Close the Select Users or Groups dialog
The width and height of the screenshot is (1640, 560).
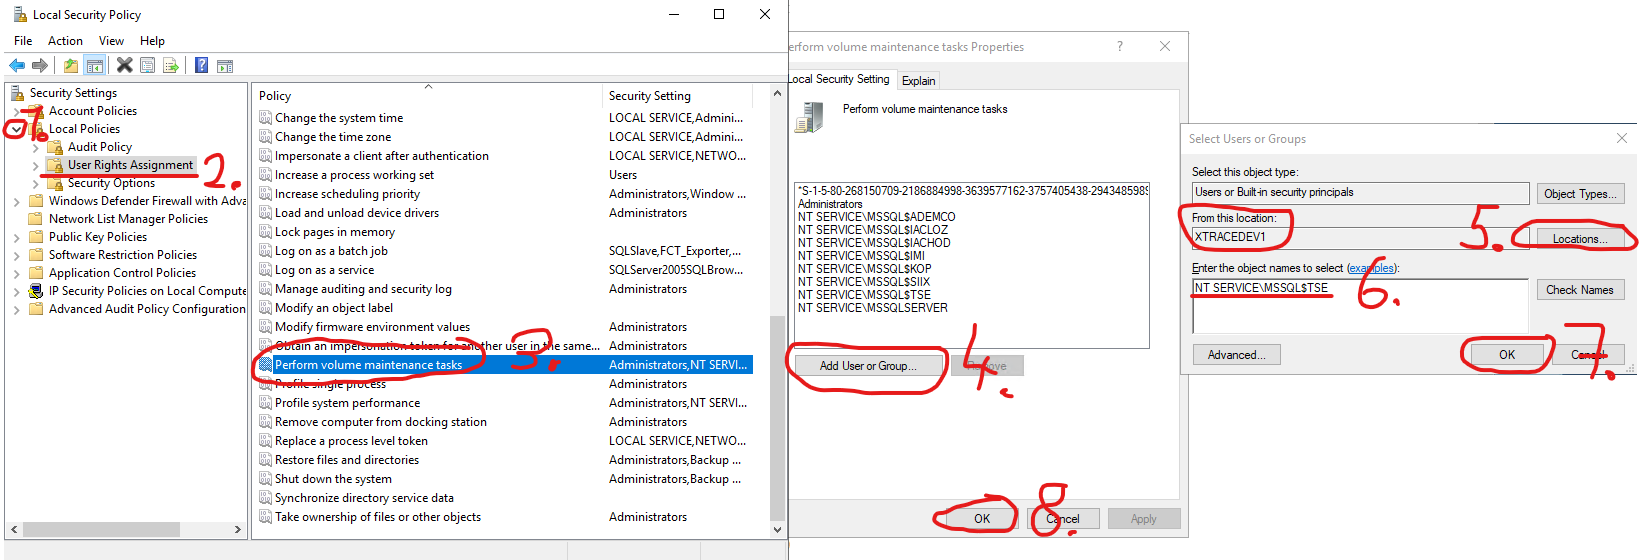[1622, 138]
